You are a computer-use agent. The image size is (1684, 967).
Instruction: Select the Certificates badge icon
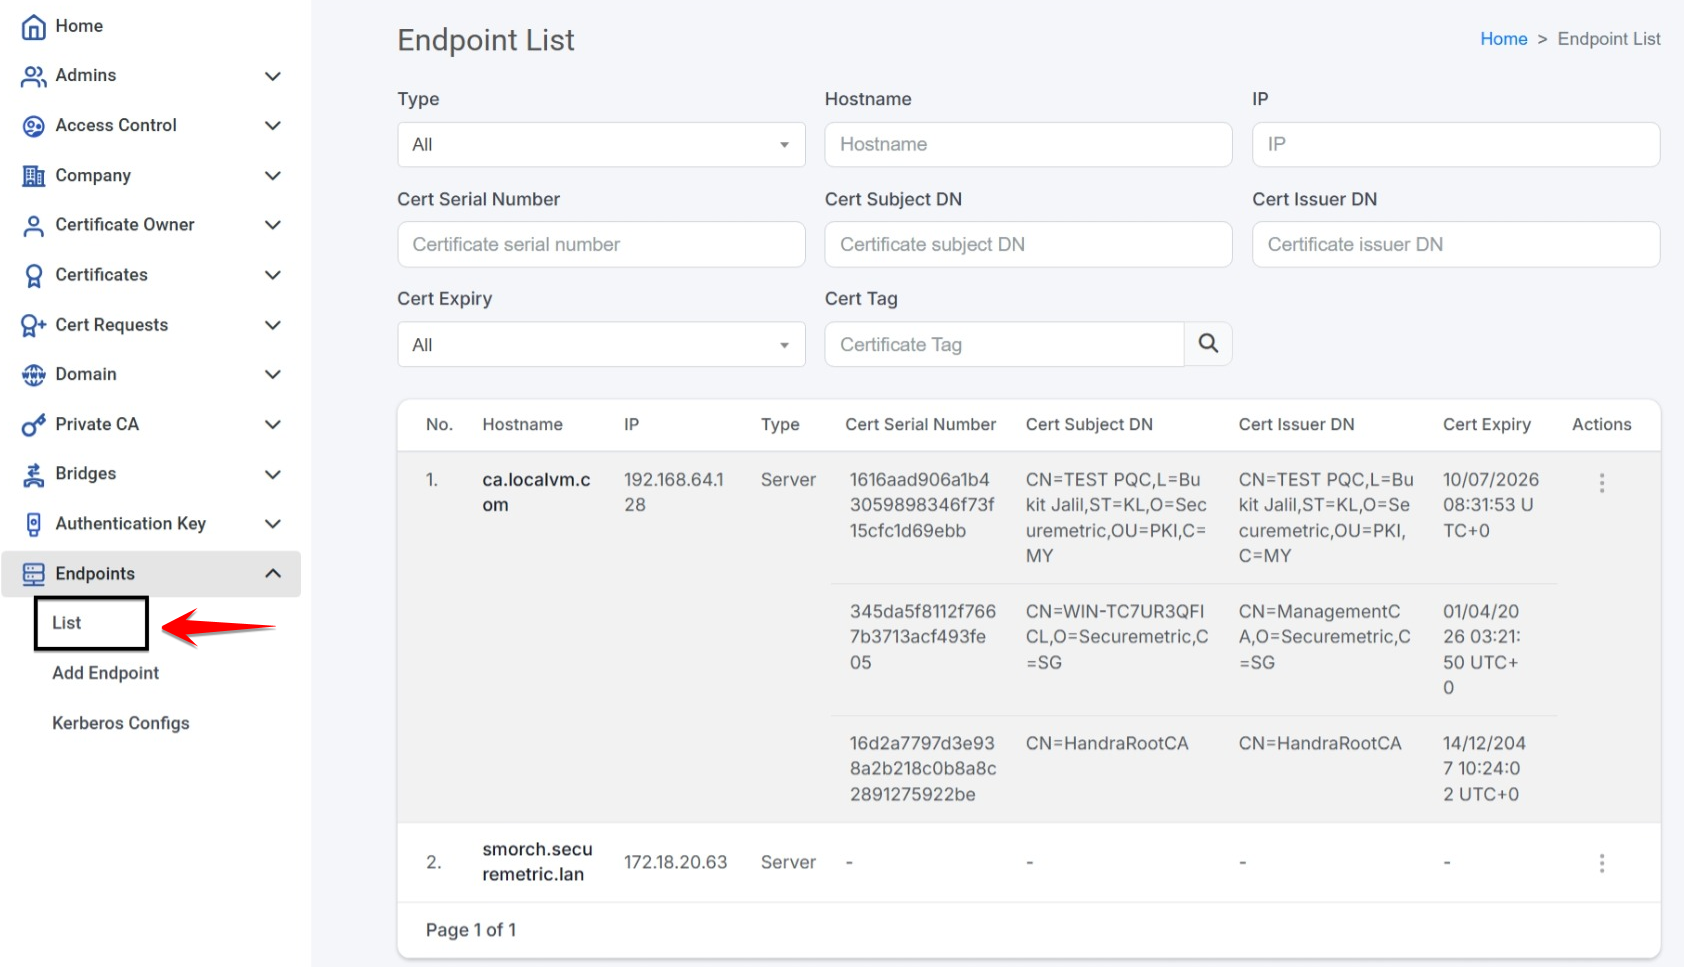coord(33,275)
